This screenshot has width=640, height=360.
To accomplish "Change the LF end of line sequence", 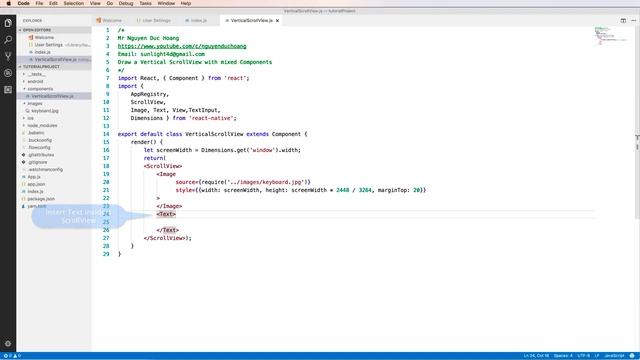I will click(x=597, y=356).
